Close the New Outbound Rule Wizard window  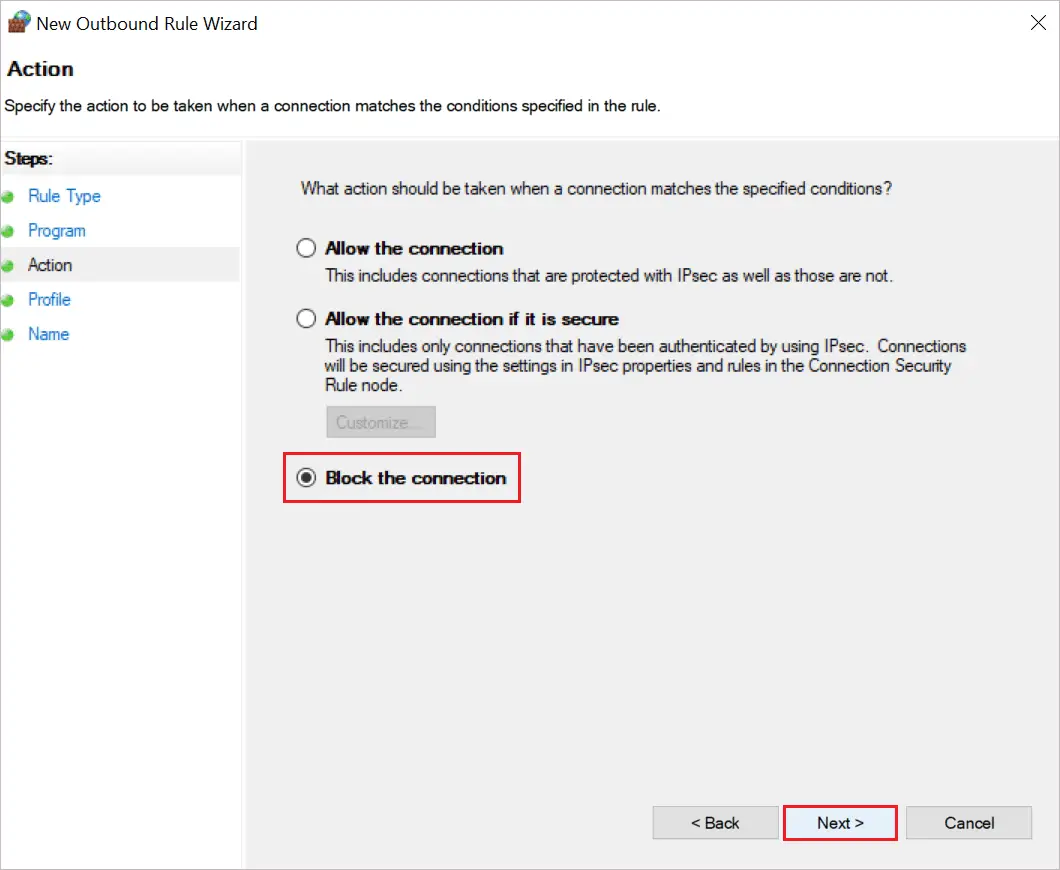pyautogui.click(x=1038, y=23)
